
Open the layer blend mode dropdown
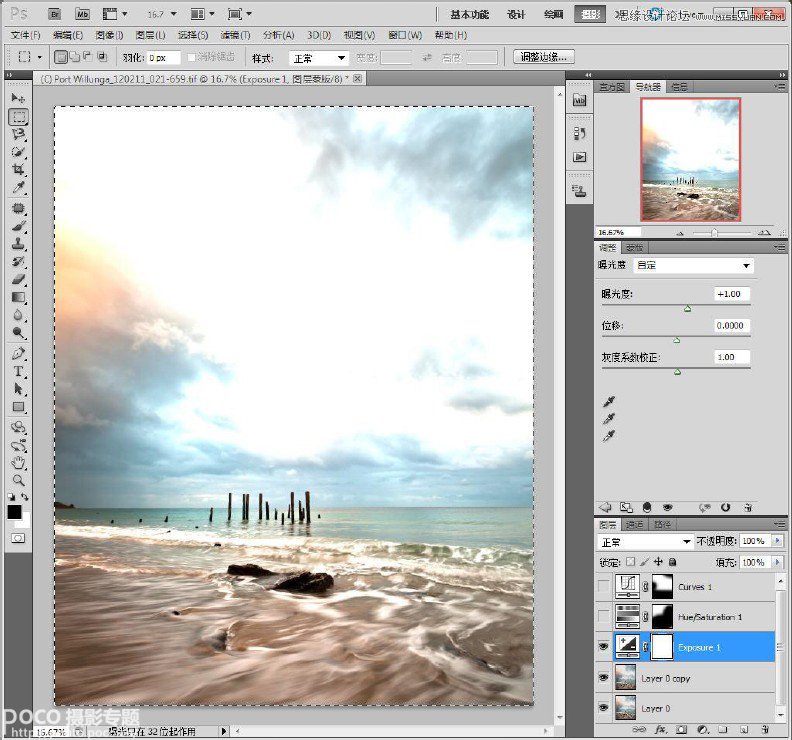(x=645, y=542)
